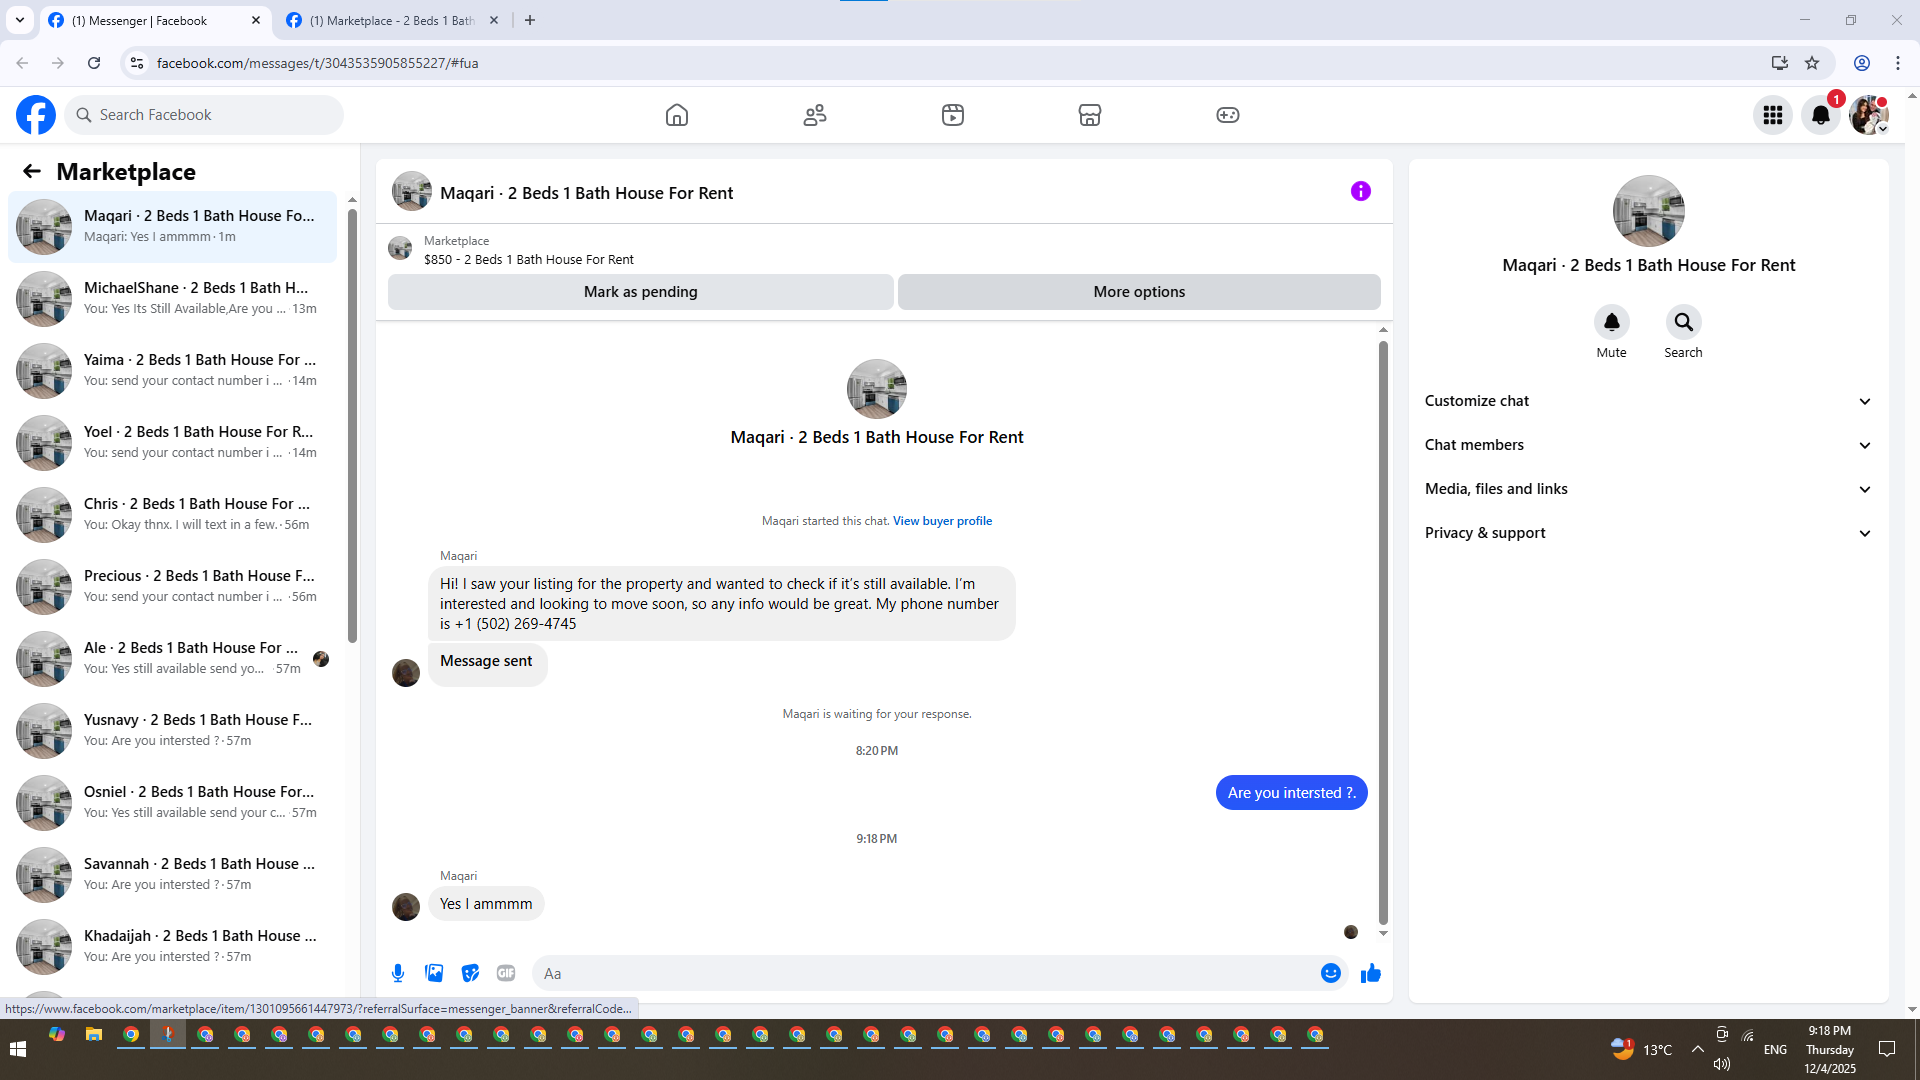Open the Facebook apps grid menu
Screen dimensions: 1920x1080
pos(1773,115)
